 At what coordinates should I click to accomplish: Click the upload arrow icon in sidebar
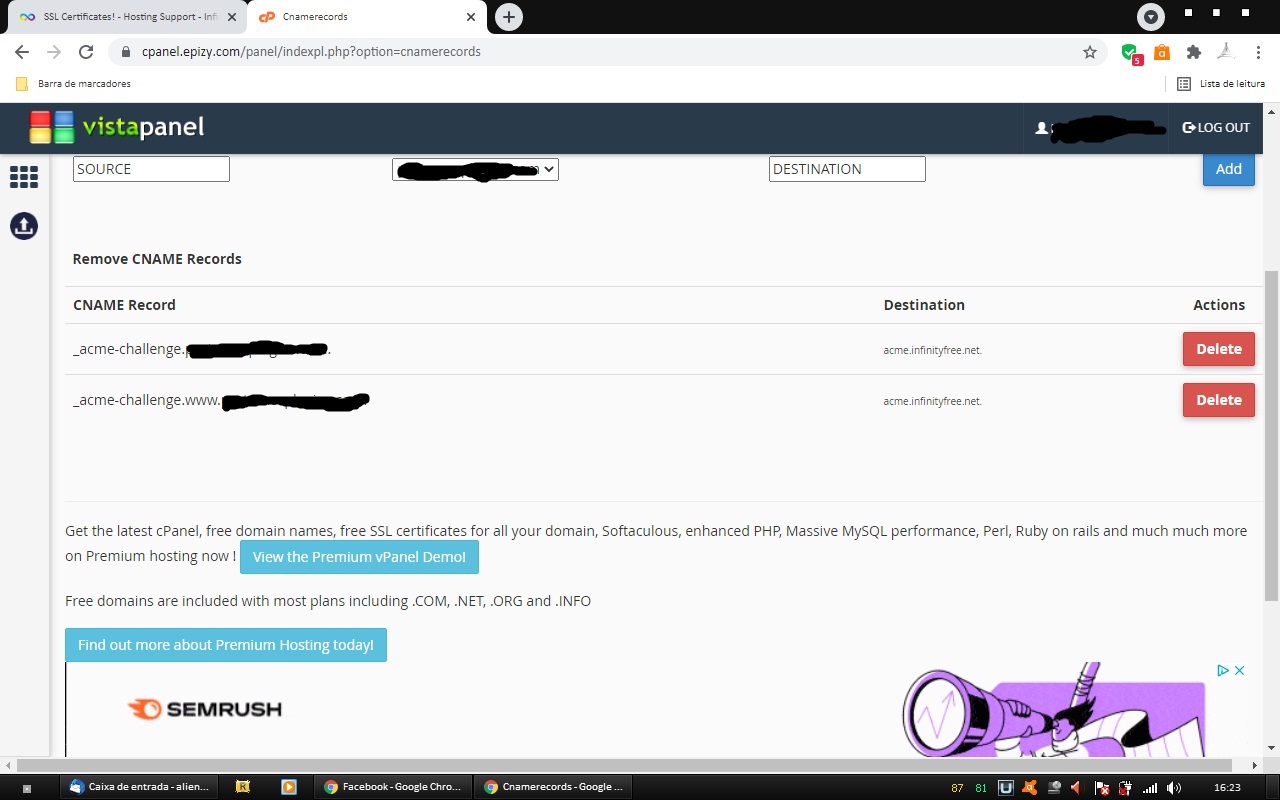[x=24, y=226]
